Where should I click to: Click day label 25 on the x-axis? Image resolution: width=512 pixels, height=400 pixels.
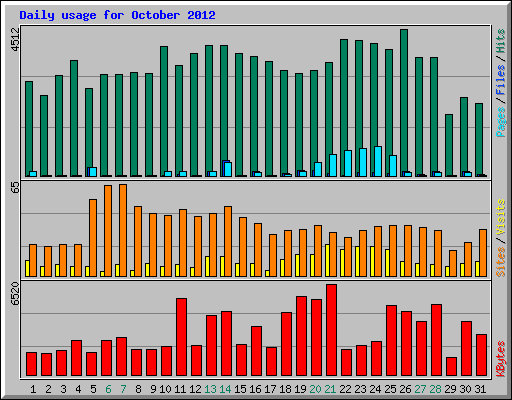coord(390,389)
